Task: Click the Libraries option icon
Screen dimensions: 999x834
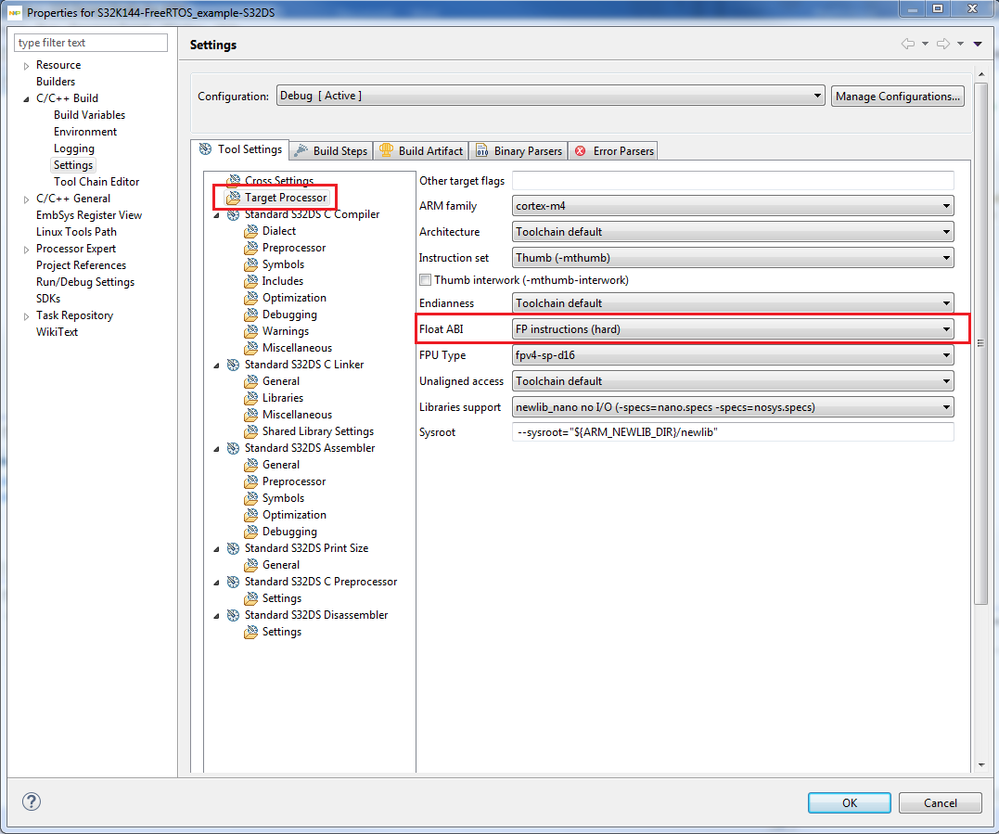Action: click(251, 398)
